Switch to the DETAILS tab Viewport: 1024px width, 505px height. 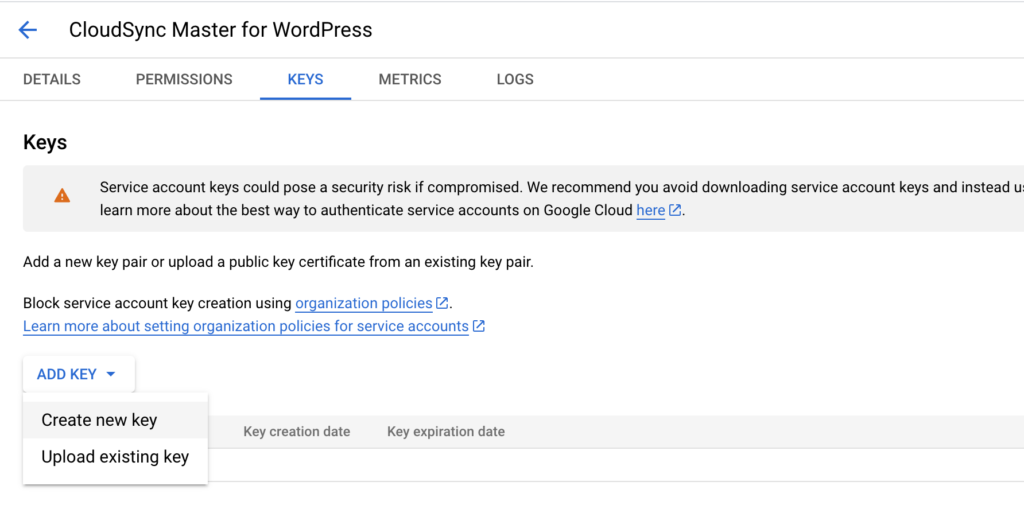pyautogui.click(x=52, y=79)
